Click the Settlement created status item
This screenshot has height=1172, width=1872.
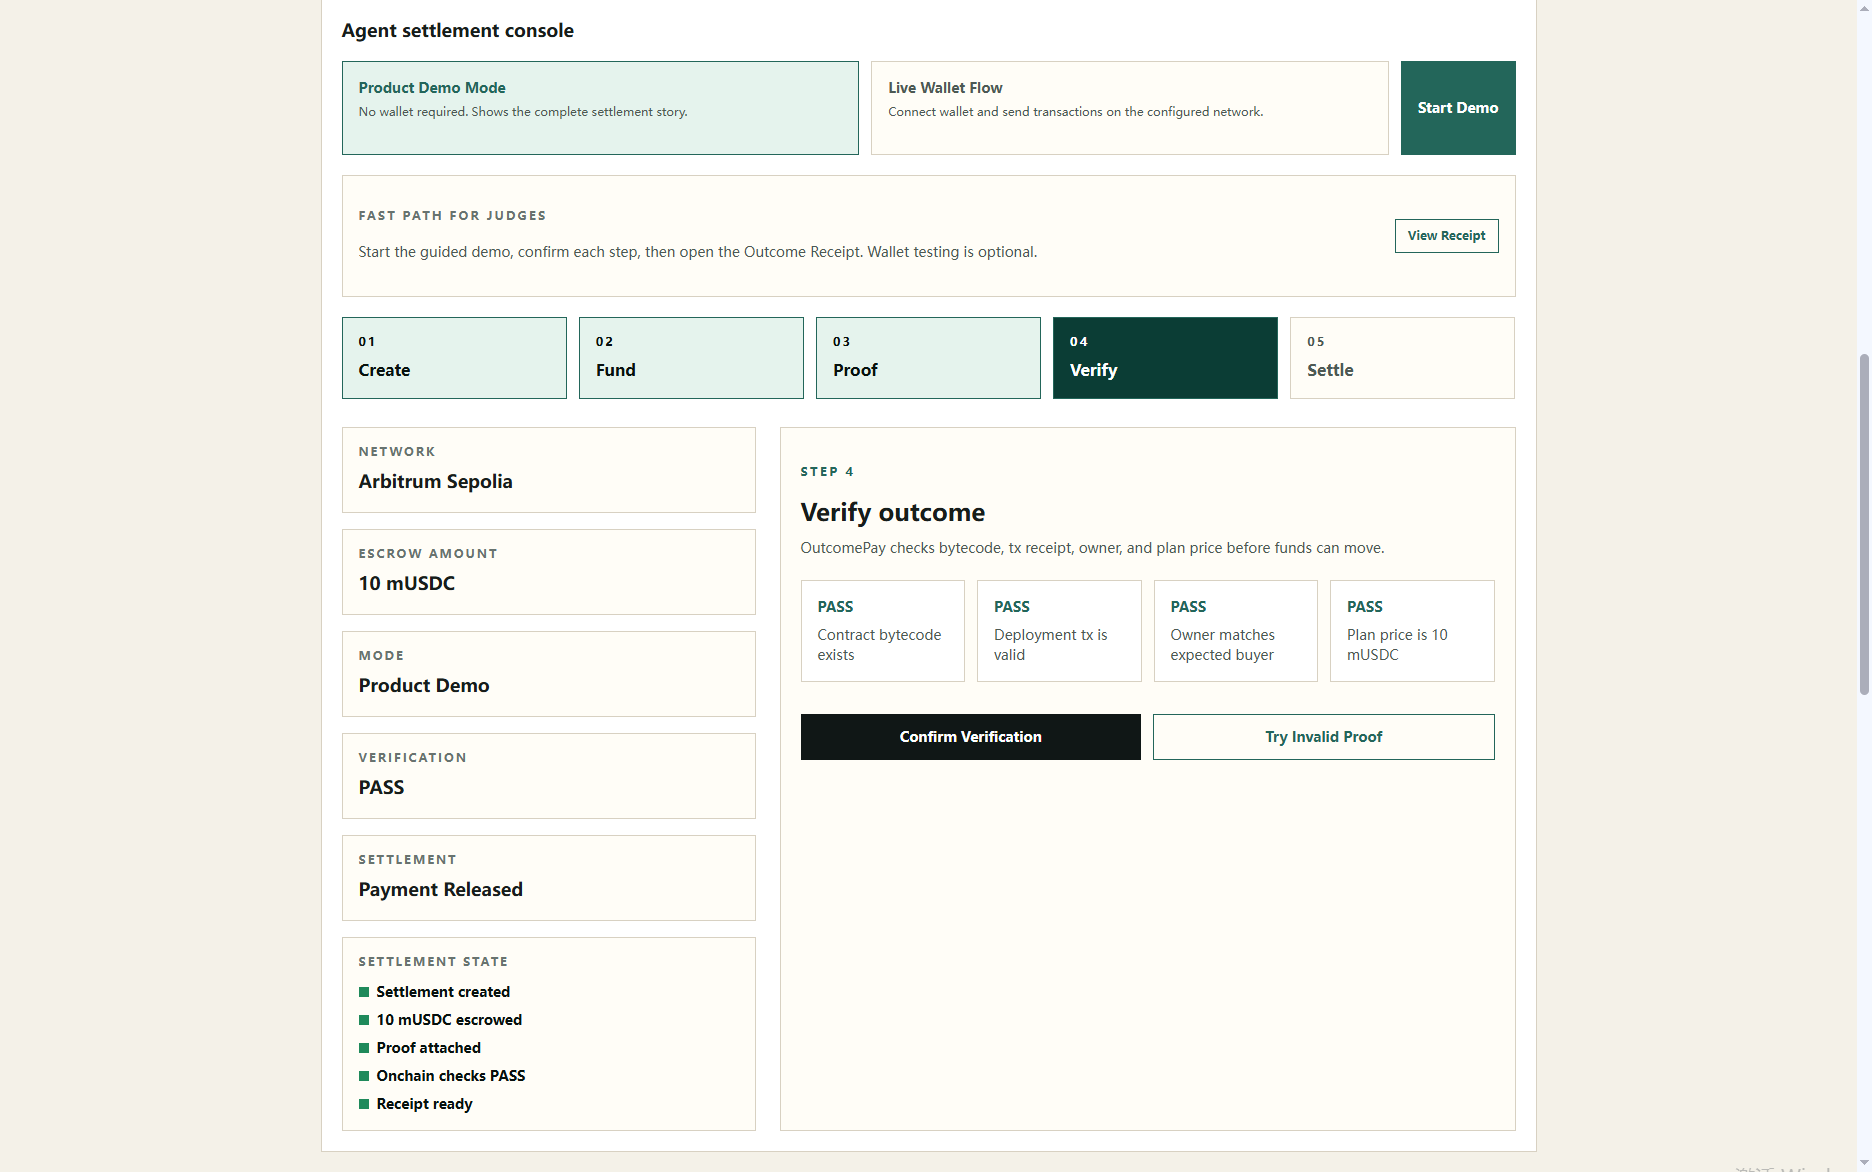point(434,992)
